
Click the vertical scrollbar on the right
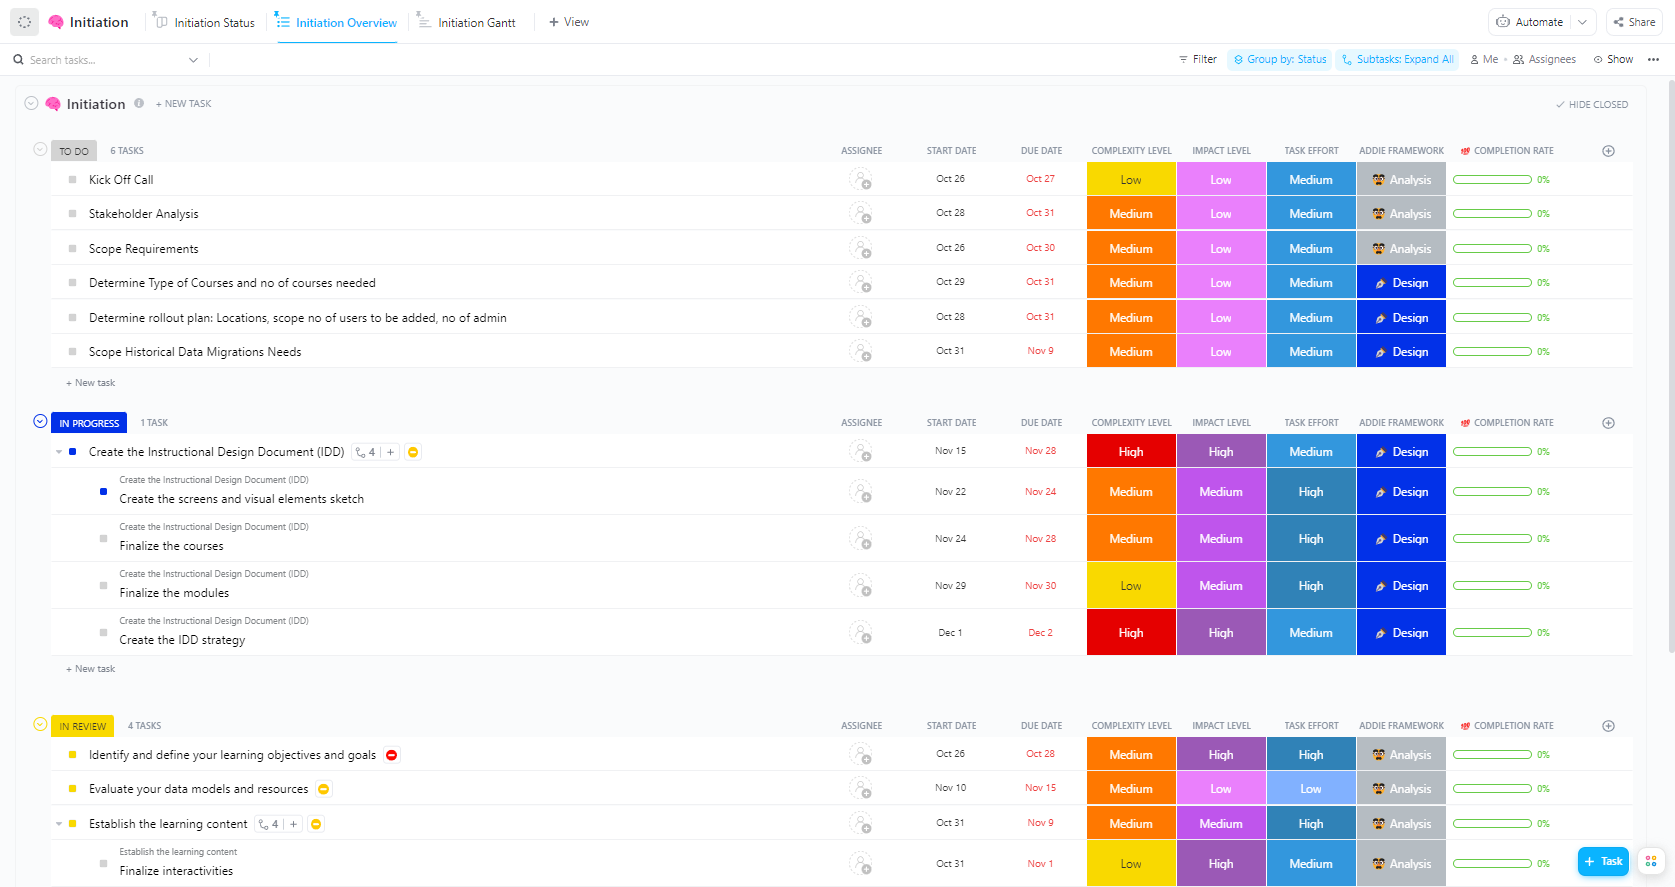coord(1670,365)
